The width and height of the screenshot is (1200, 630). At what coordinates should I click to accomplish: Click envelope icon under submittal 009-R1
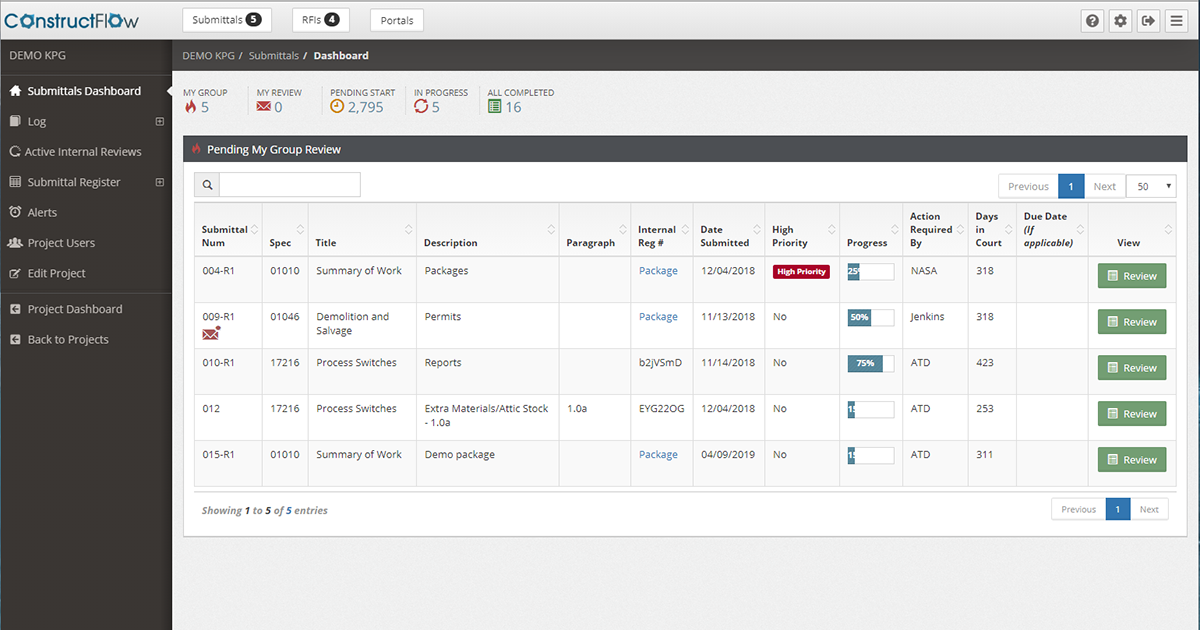tap(211, 333)
